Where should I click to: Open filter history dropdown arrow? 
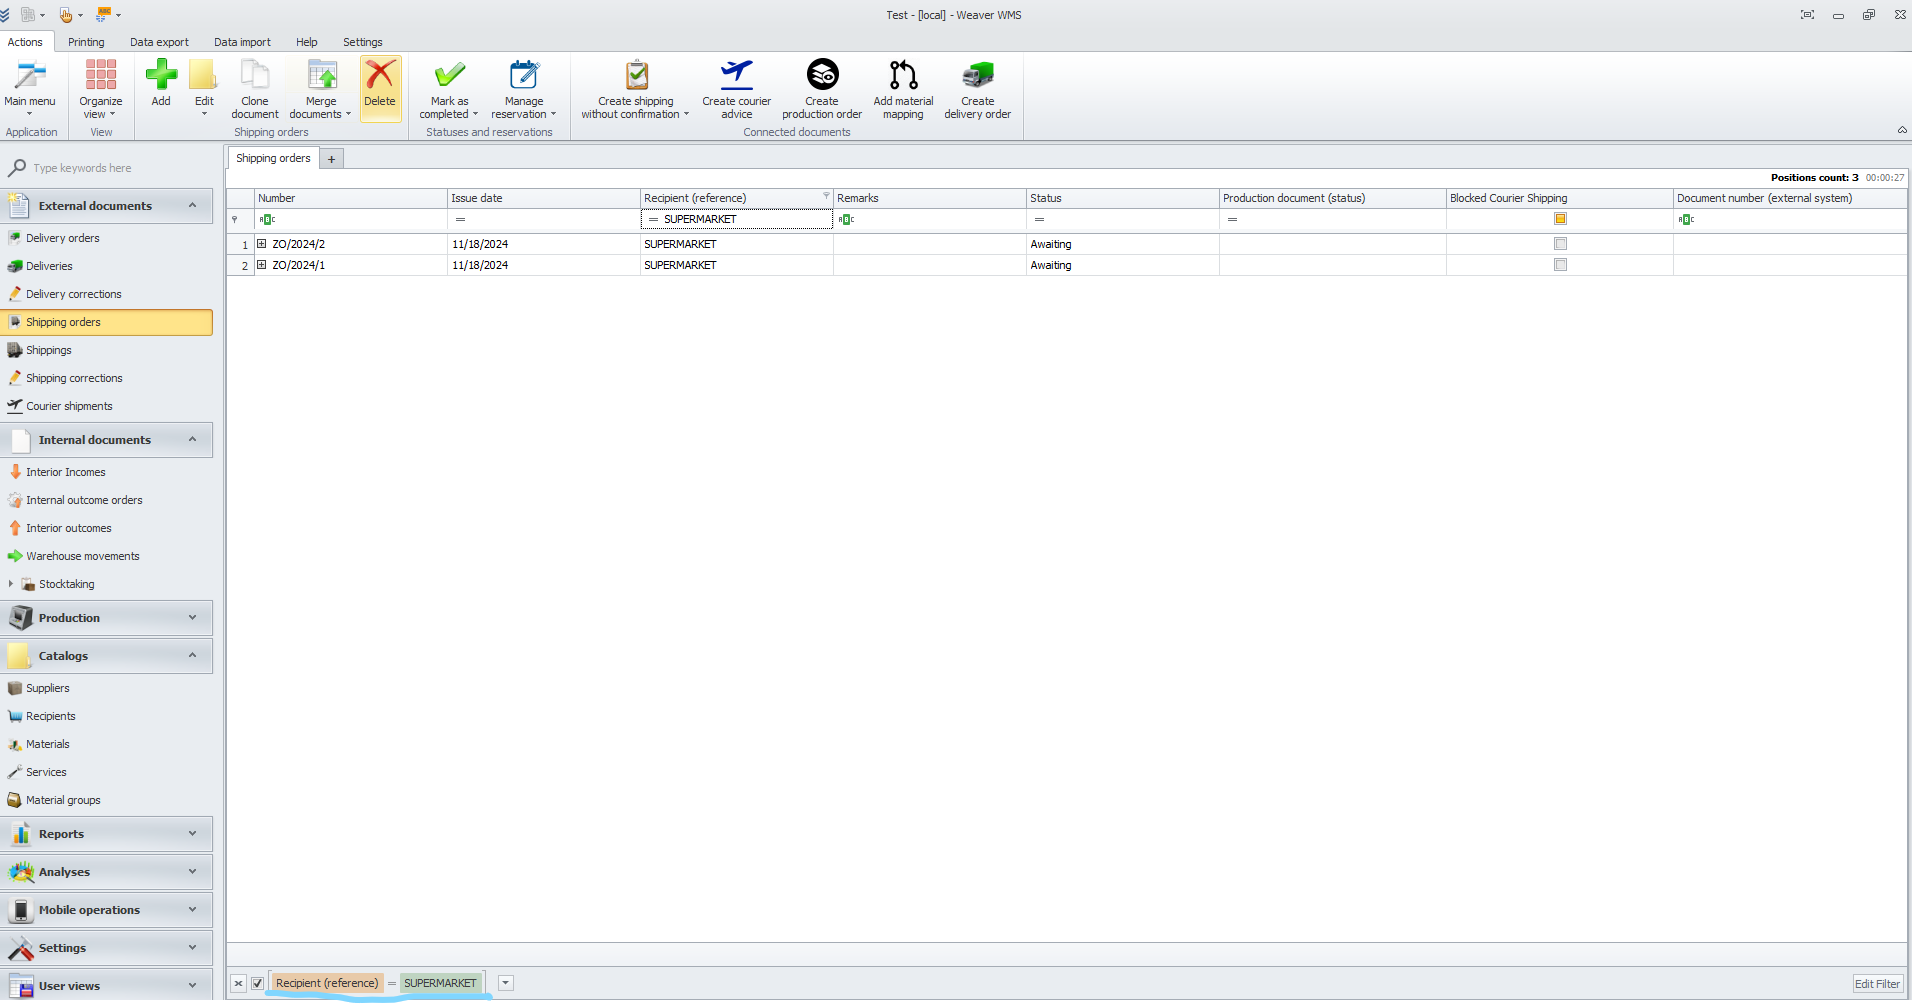point(506,983)
